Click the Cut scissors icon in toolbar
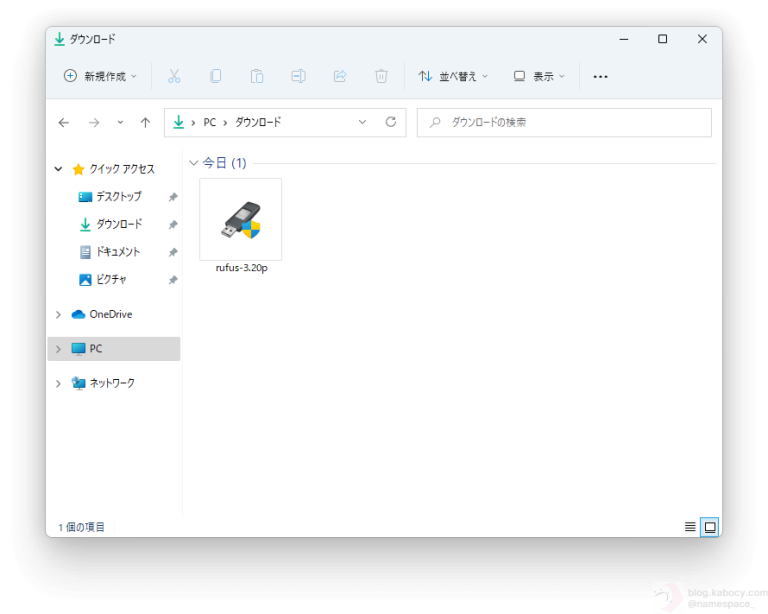The width and height of the screenshot is (768, 614). pos(174,76)
